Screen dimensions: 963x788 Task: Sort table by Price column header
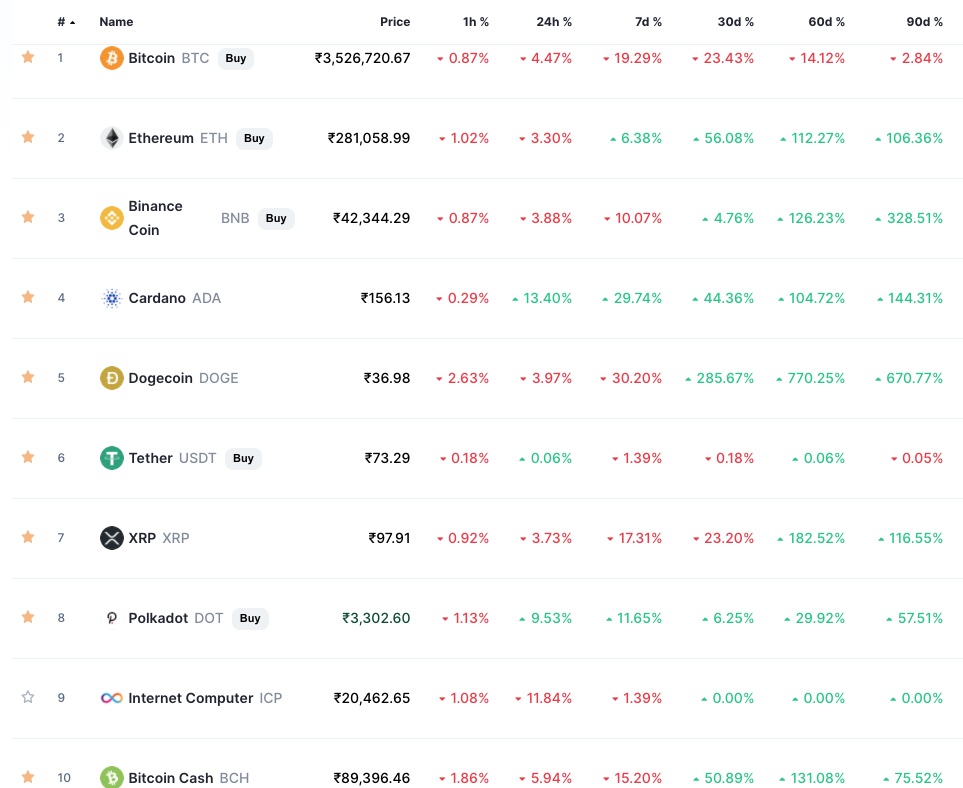395,22
